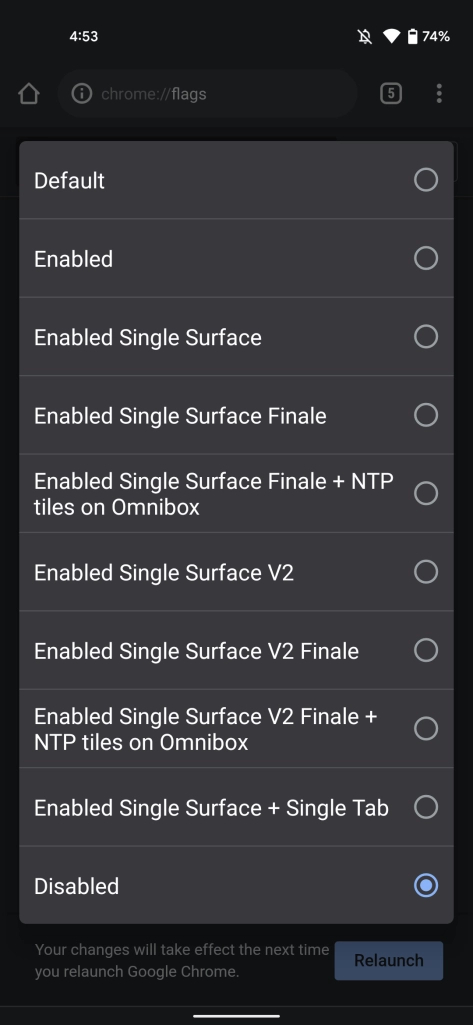Open the three-dot overflow menu
The width and height of the screenshot is (473, 1025).
pyautogui.click(x=439, y=93)
